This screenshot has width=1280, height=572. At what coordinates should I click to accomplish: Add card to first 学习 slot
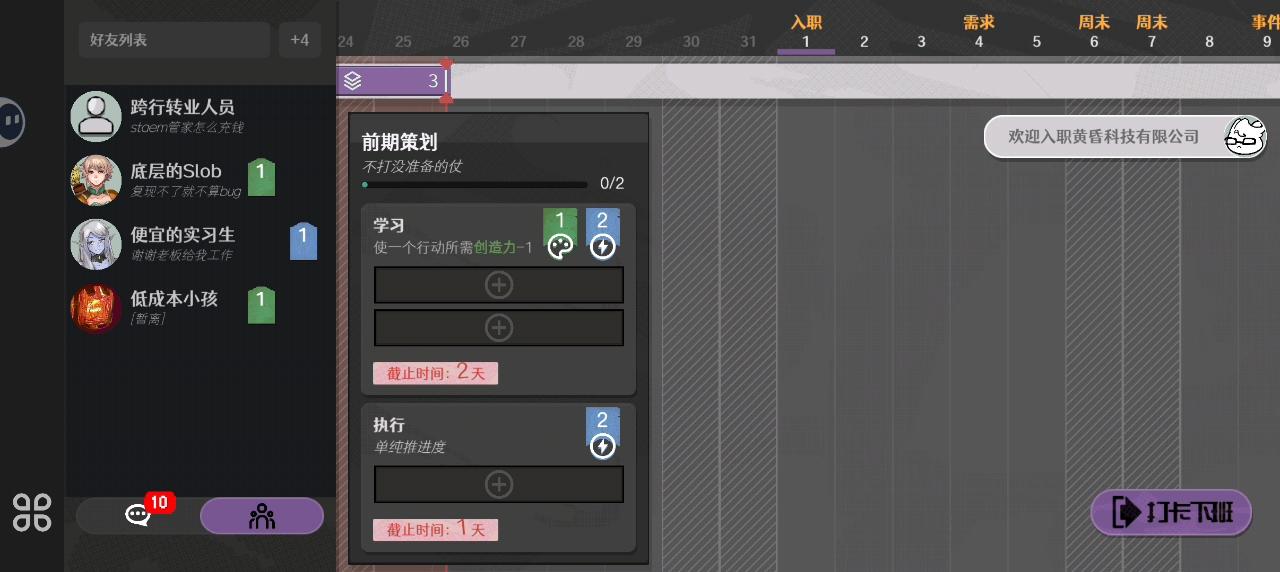click(x=498, y=285)
